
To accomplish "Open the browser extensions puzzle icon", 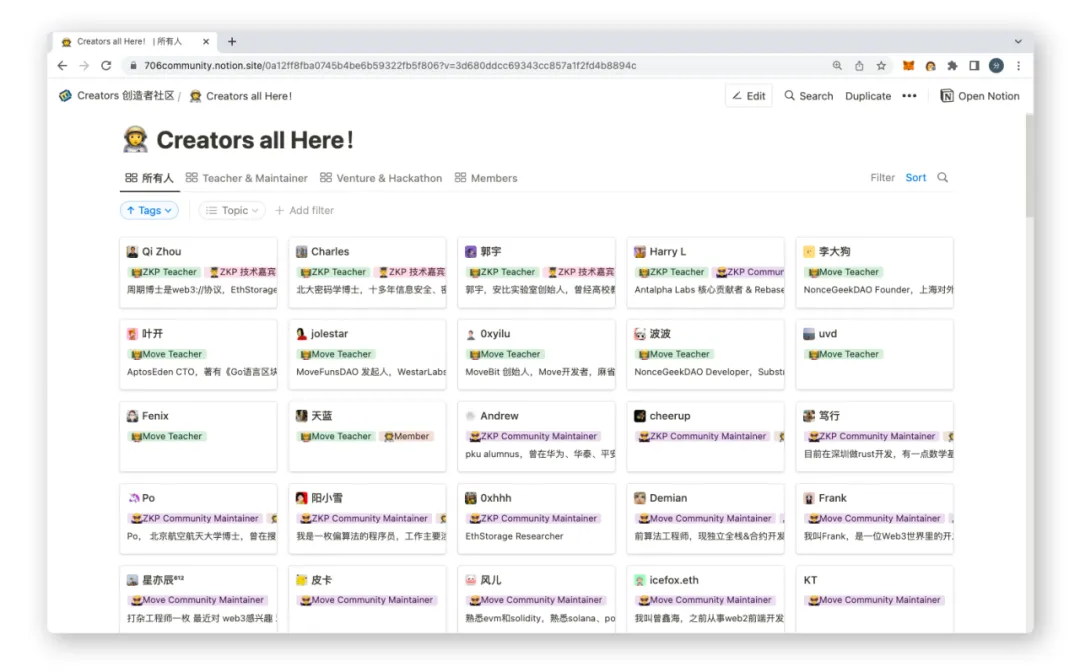I will click(x=952, y=65).
